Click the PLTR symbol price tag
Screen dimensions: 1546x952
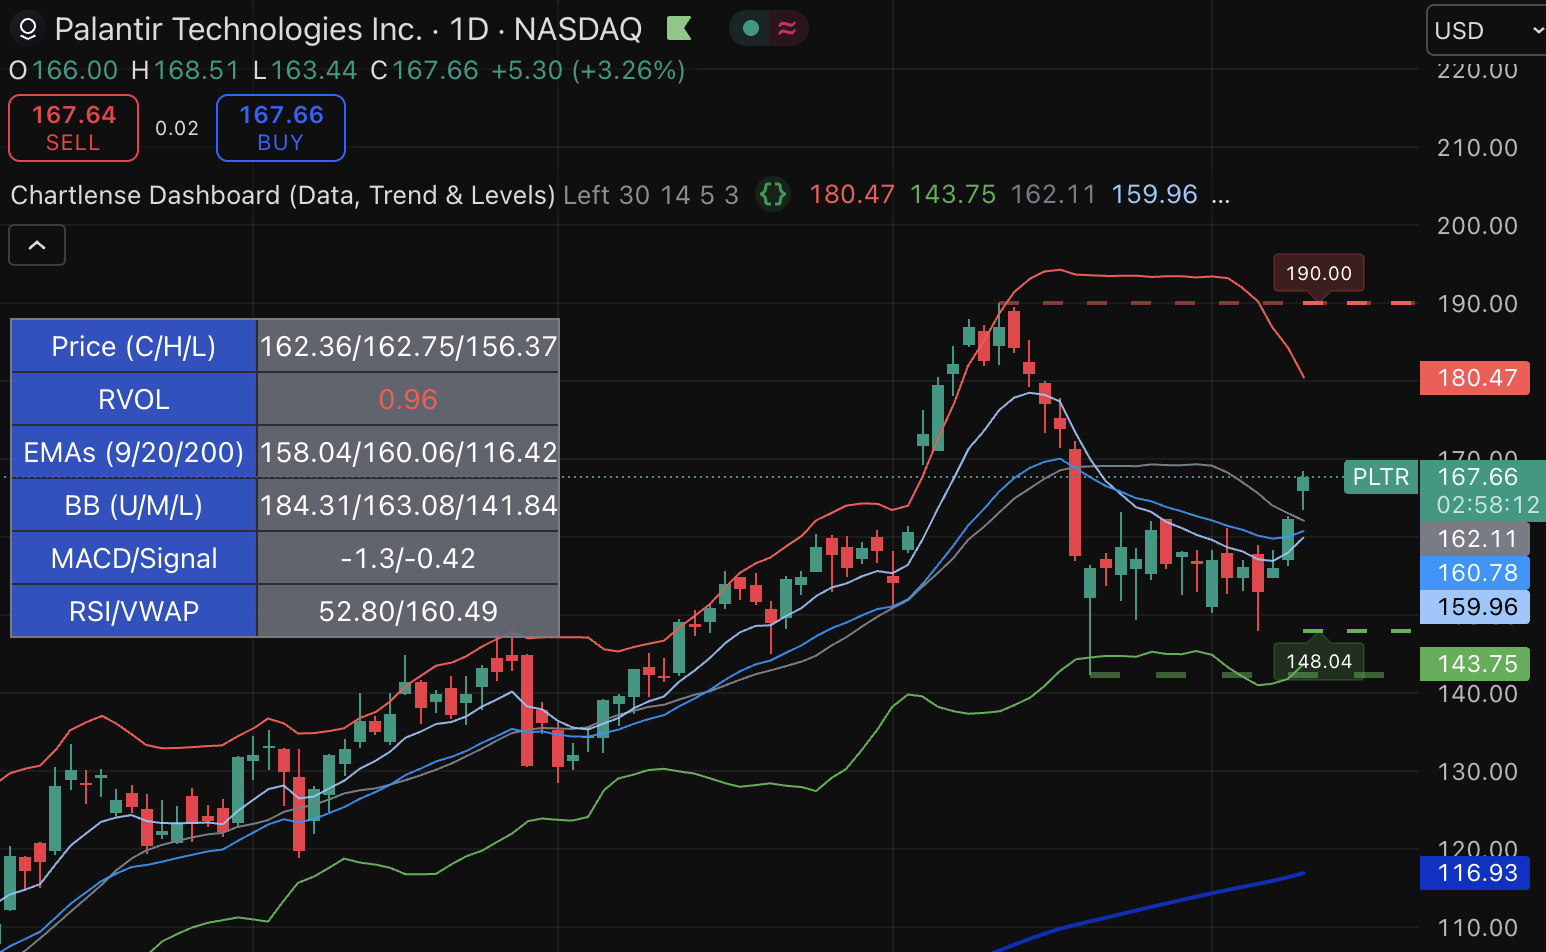(1380, 477)
